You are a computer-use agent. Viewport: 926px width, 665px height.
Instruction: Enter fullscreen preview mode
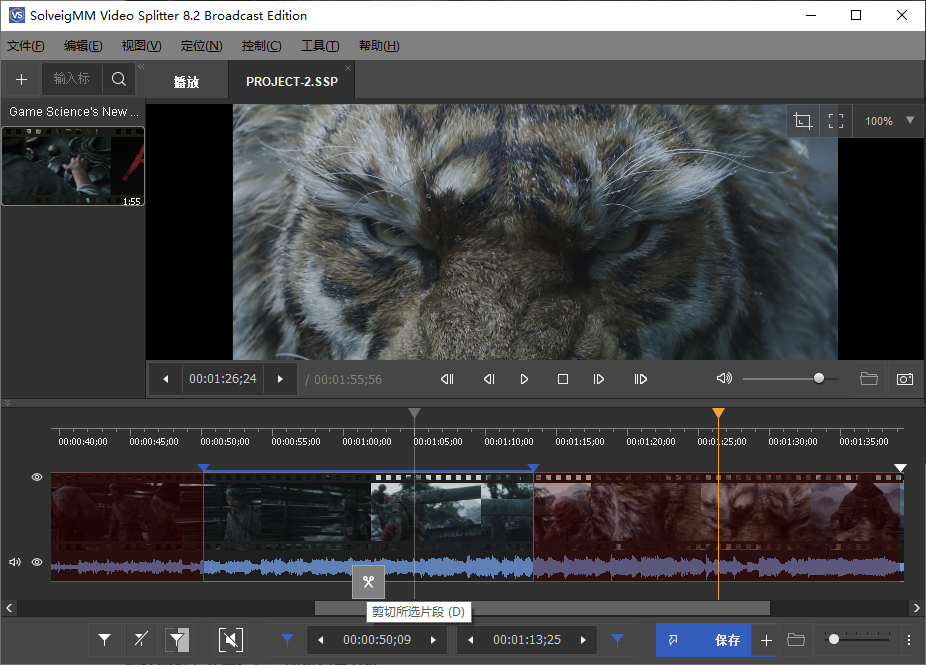(836, 121)
